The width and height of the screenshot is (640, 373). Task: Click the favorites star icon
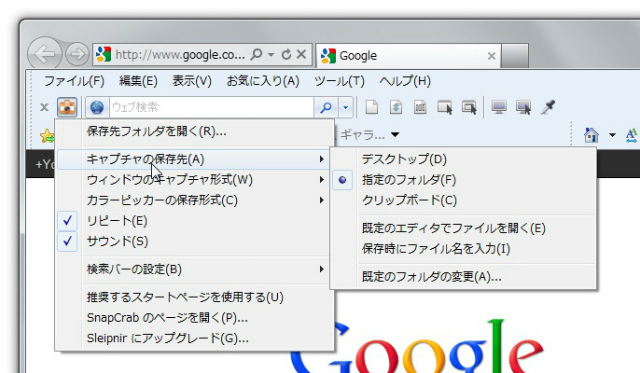(47, 135)
